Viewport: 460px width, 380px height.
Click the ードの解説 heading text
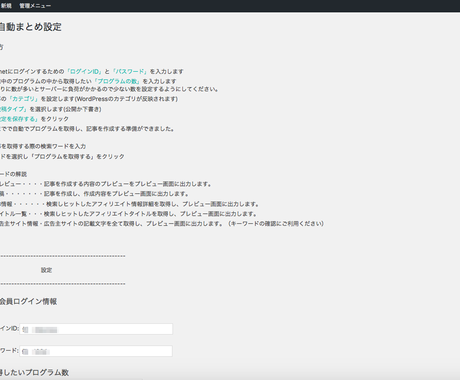pos(13,174)
